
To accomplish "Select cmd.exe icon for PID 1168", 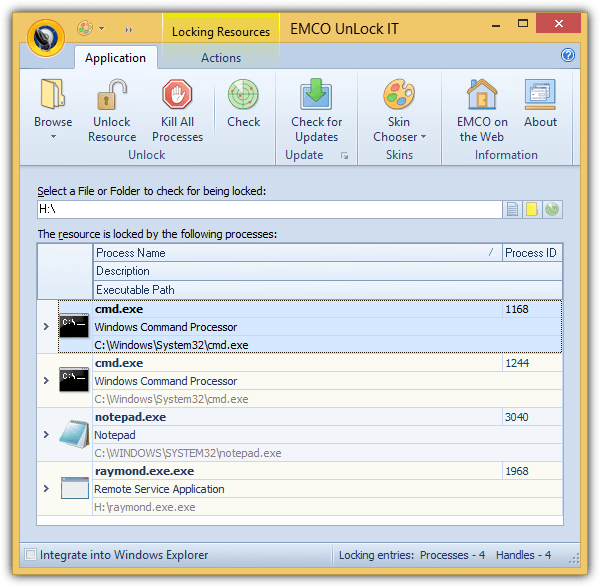I will (74, 326).
